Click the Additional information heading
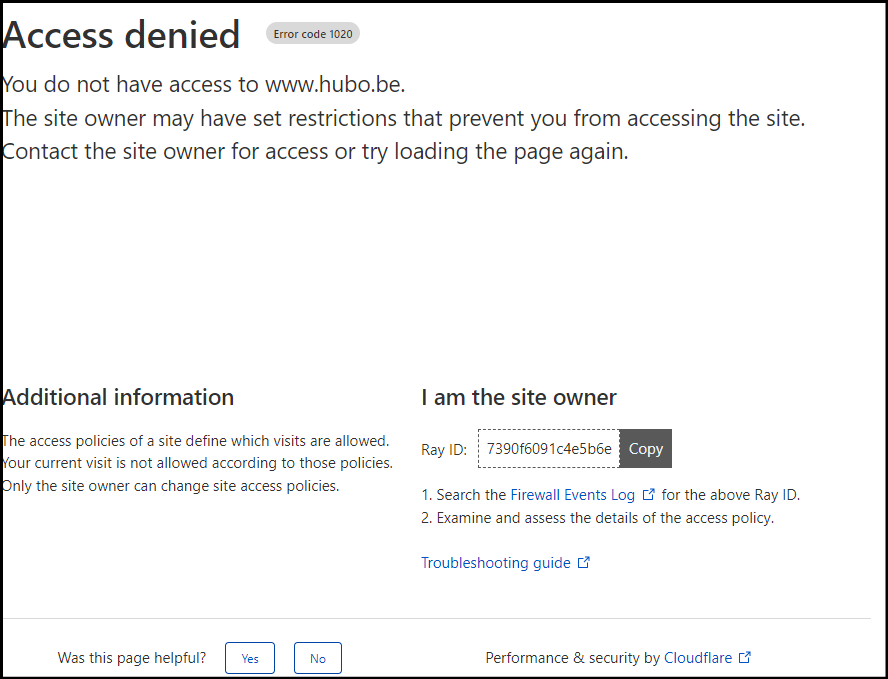This screenshot has height=679, width=888. [x=118, y=397]
